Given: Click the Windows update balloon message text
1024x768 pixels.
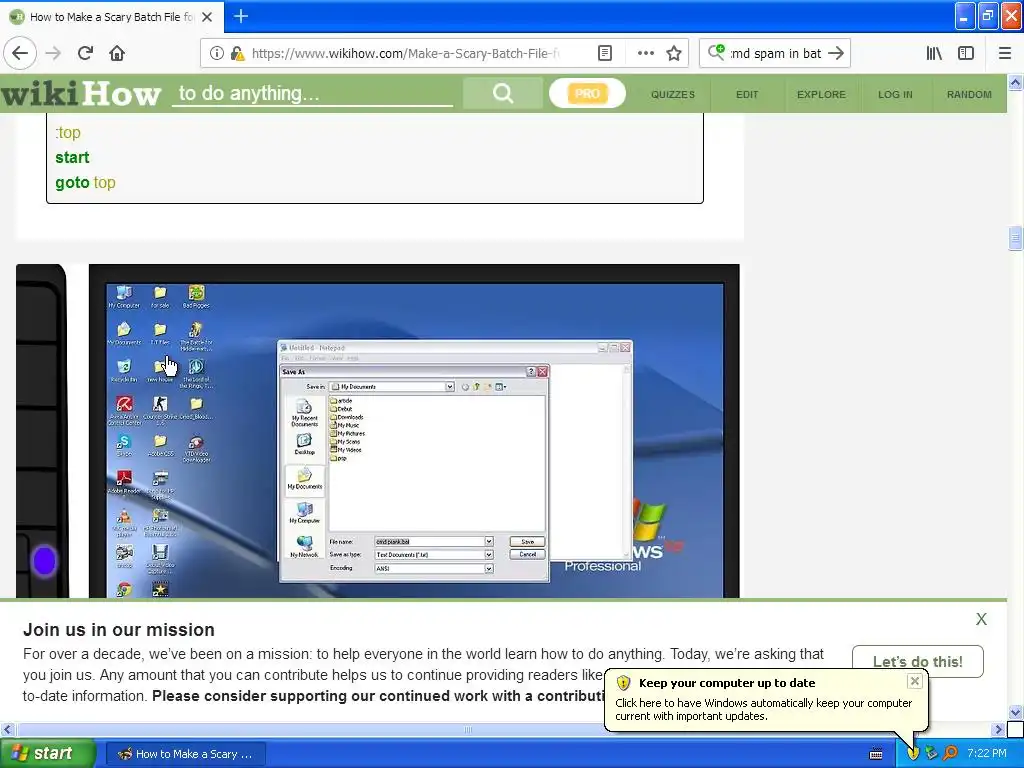Looking at the screenshot, I should pos(763,709).
